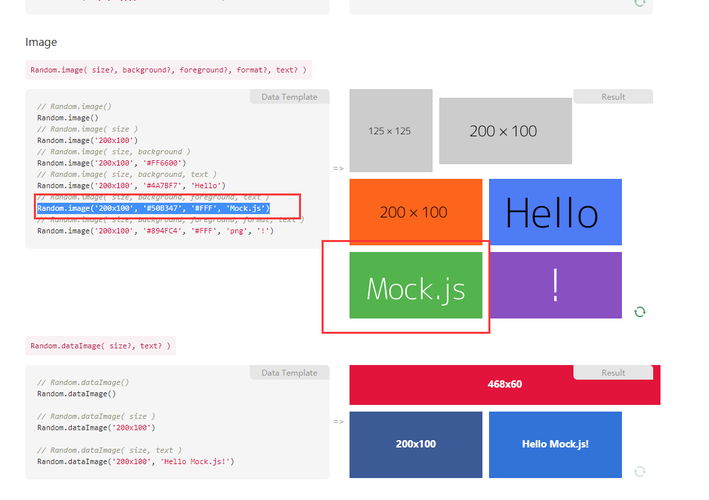Select the purple exclamation mark image
The width and height of the screenshot is (709, 500).
(x=554, y=286)
